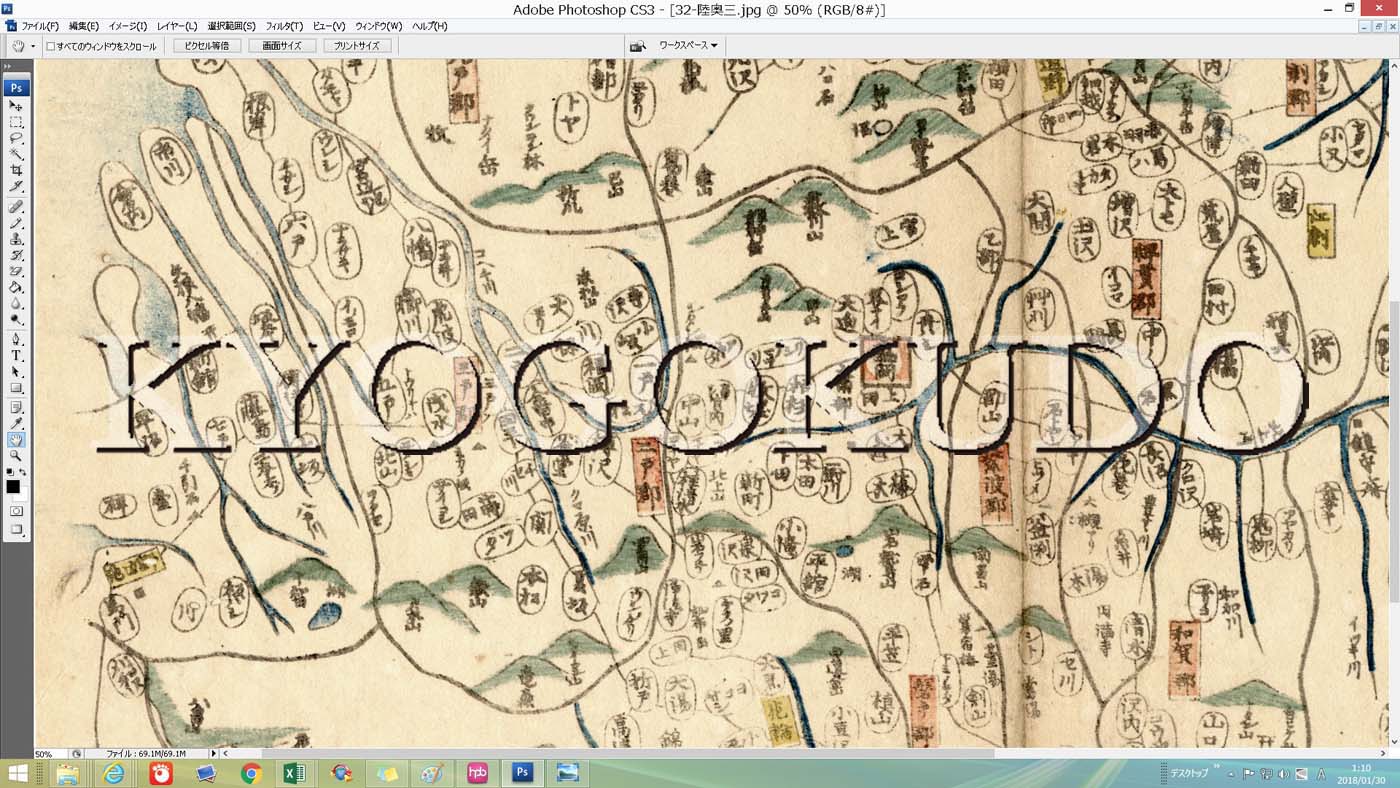Open the ファイル(F) menu
1400x788 pixels.
(40, 26)
